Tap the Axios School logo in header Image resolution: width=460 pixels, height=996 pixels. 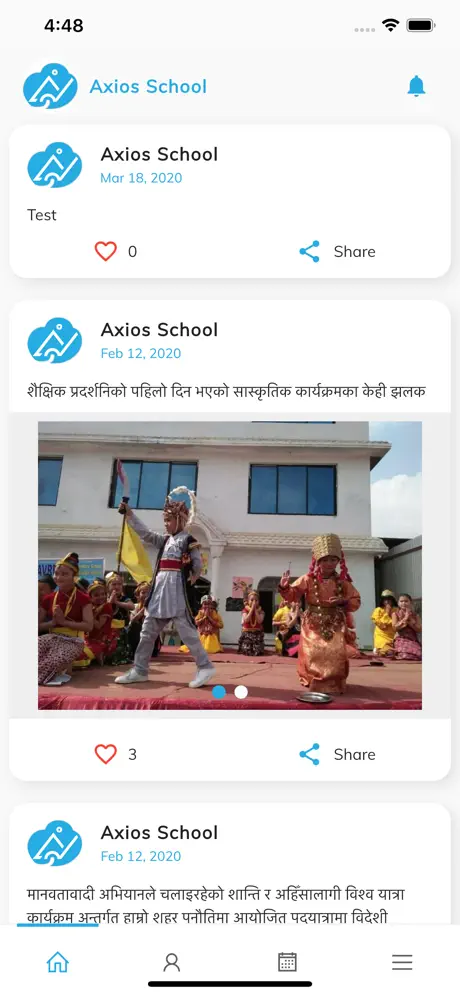(x=50, y=86)
